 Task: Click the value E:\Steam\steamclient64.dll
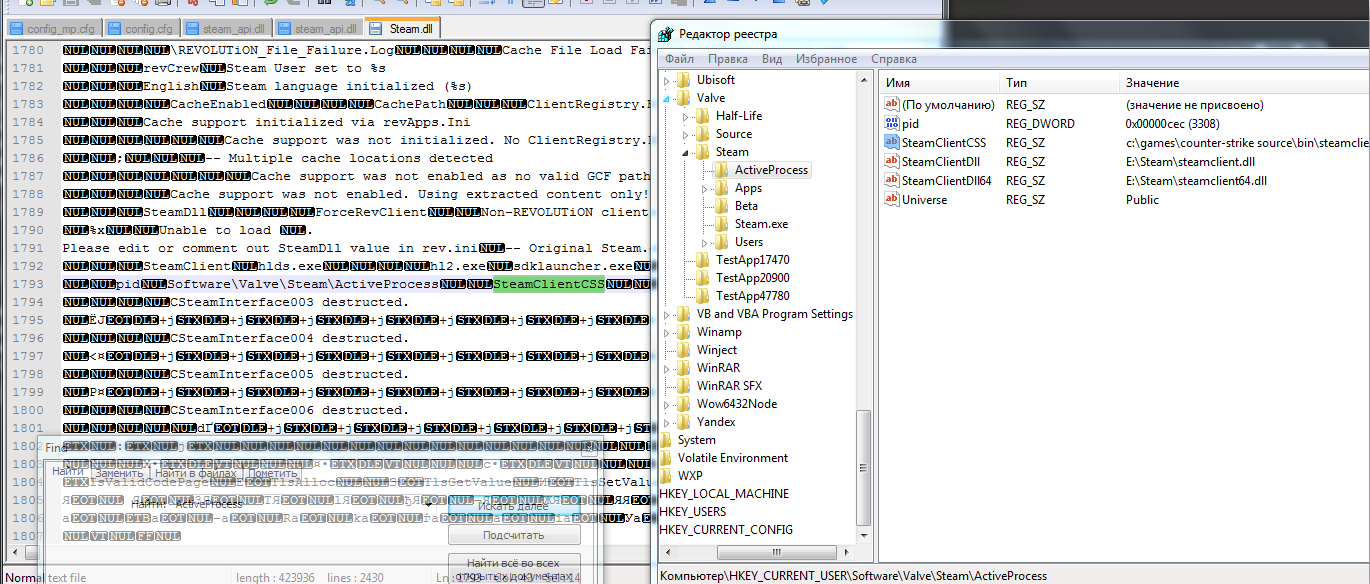tap(1196, 181)
